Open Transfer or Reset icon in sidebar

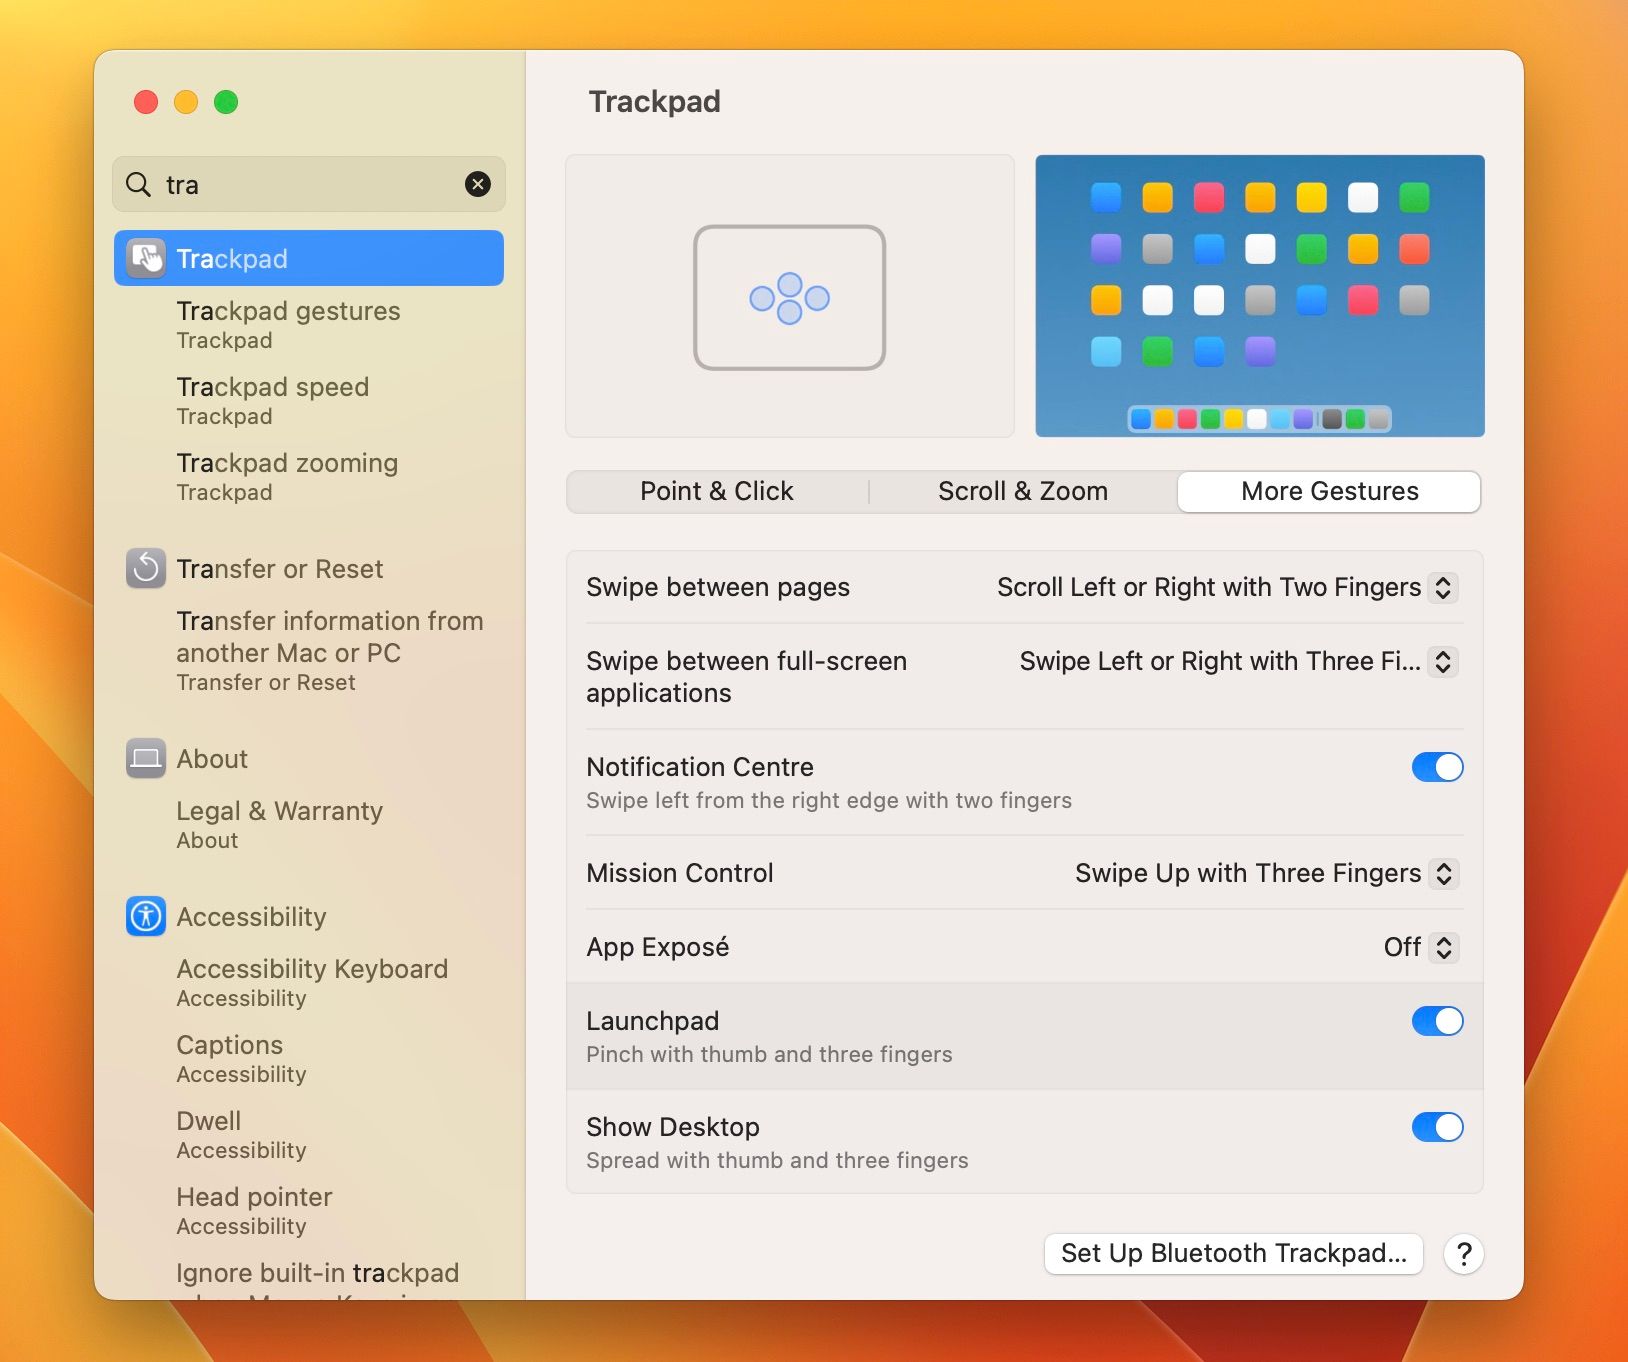[146, 569]
